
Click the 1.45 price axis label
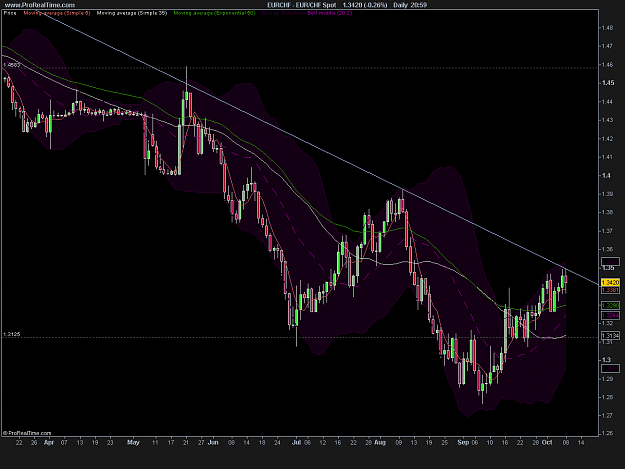[x=607, y=83]
